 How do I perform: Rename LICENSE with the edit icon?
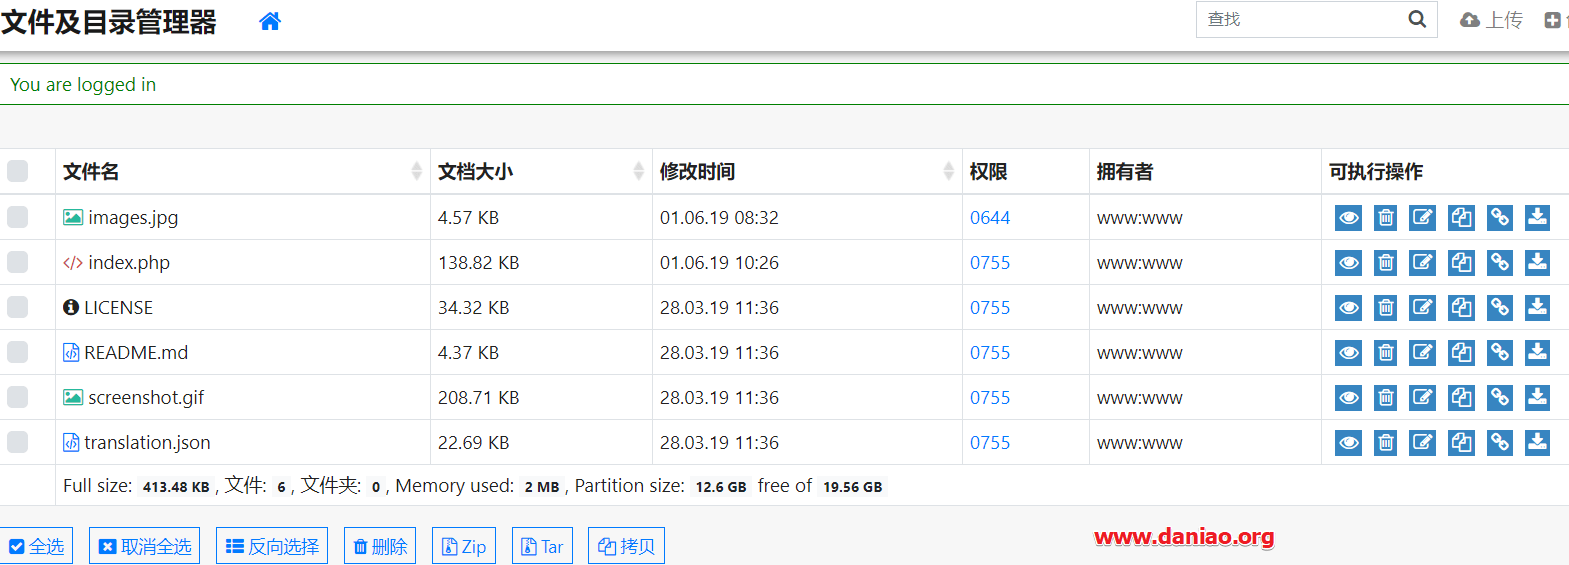click(x=1423, y=308)
